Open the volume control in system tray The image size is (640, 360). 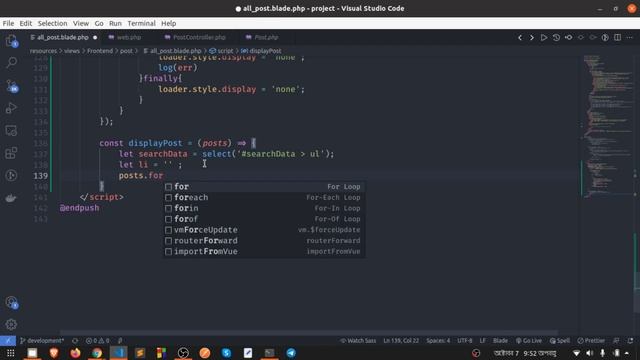click(589, 353)
